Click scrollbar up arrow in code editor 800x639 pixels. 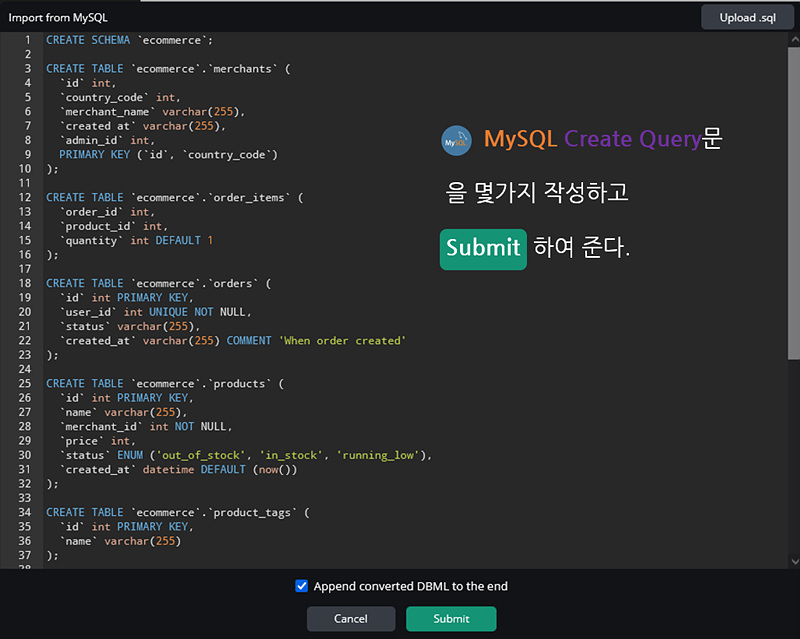click(794, 39)
